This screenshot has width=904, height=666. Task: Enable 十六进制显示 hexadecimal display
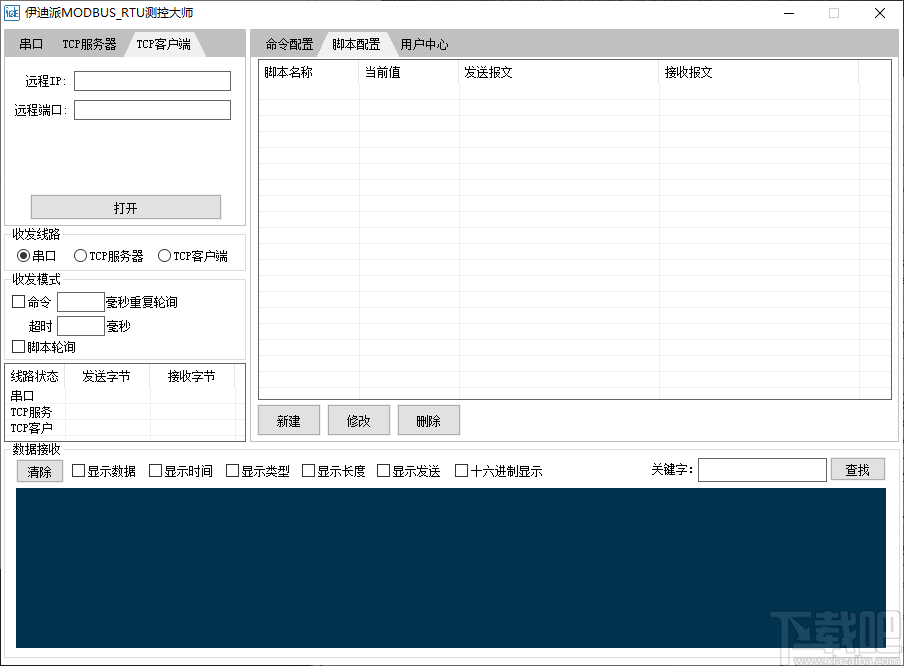point(460,470)
